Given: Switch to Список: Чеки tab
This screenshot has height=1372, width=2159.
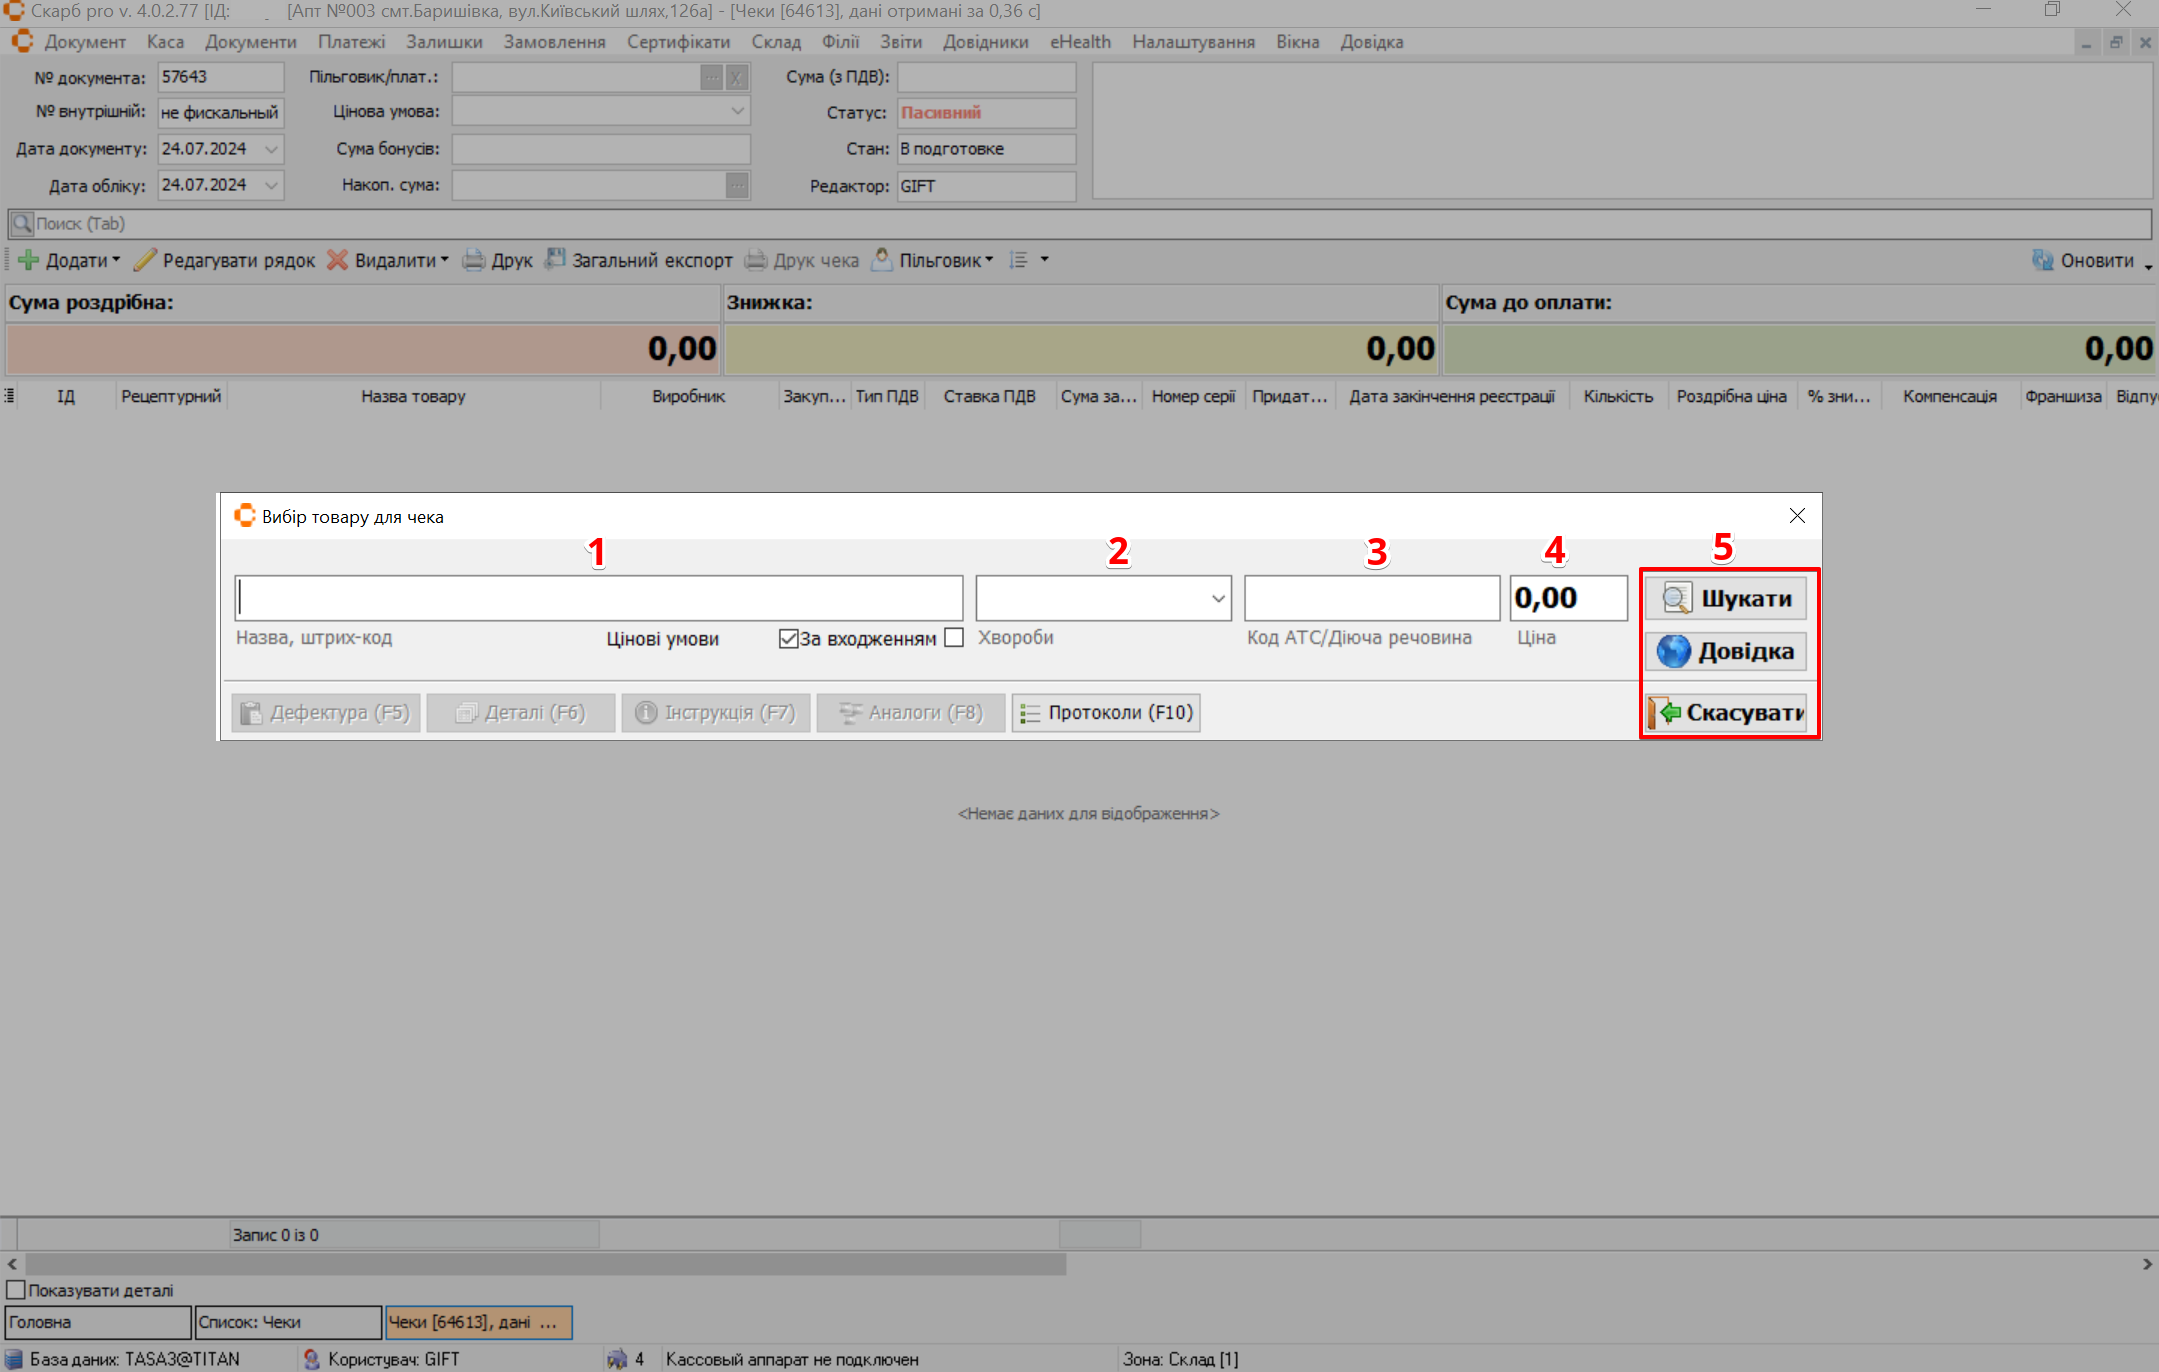Looking at the screenshot, I should pyautogui.click(x=288, y=1322).
